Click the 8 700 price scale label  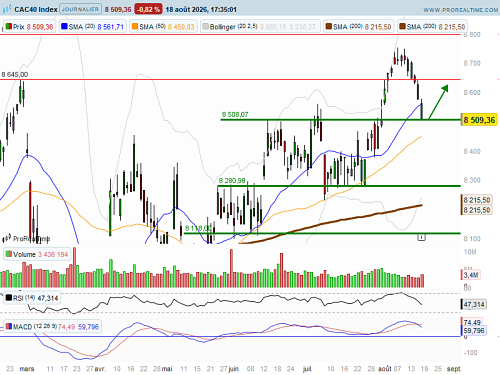point(472,63)
